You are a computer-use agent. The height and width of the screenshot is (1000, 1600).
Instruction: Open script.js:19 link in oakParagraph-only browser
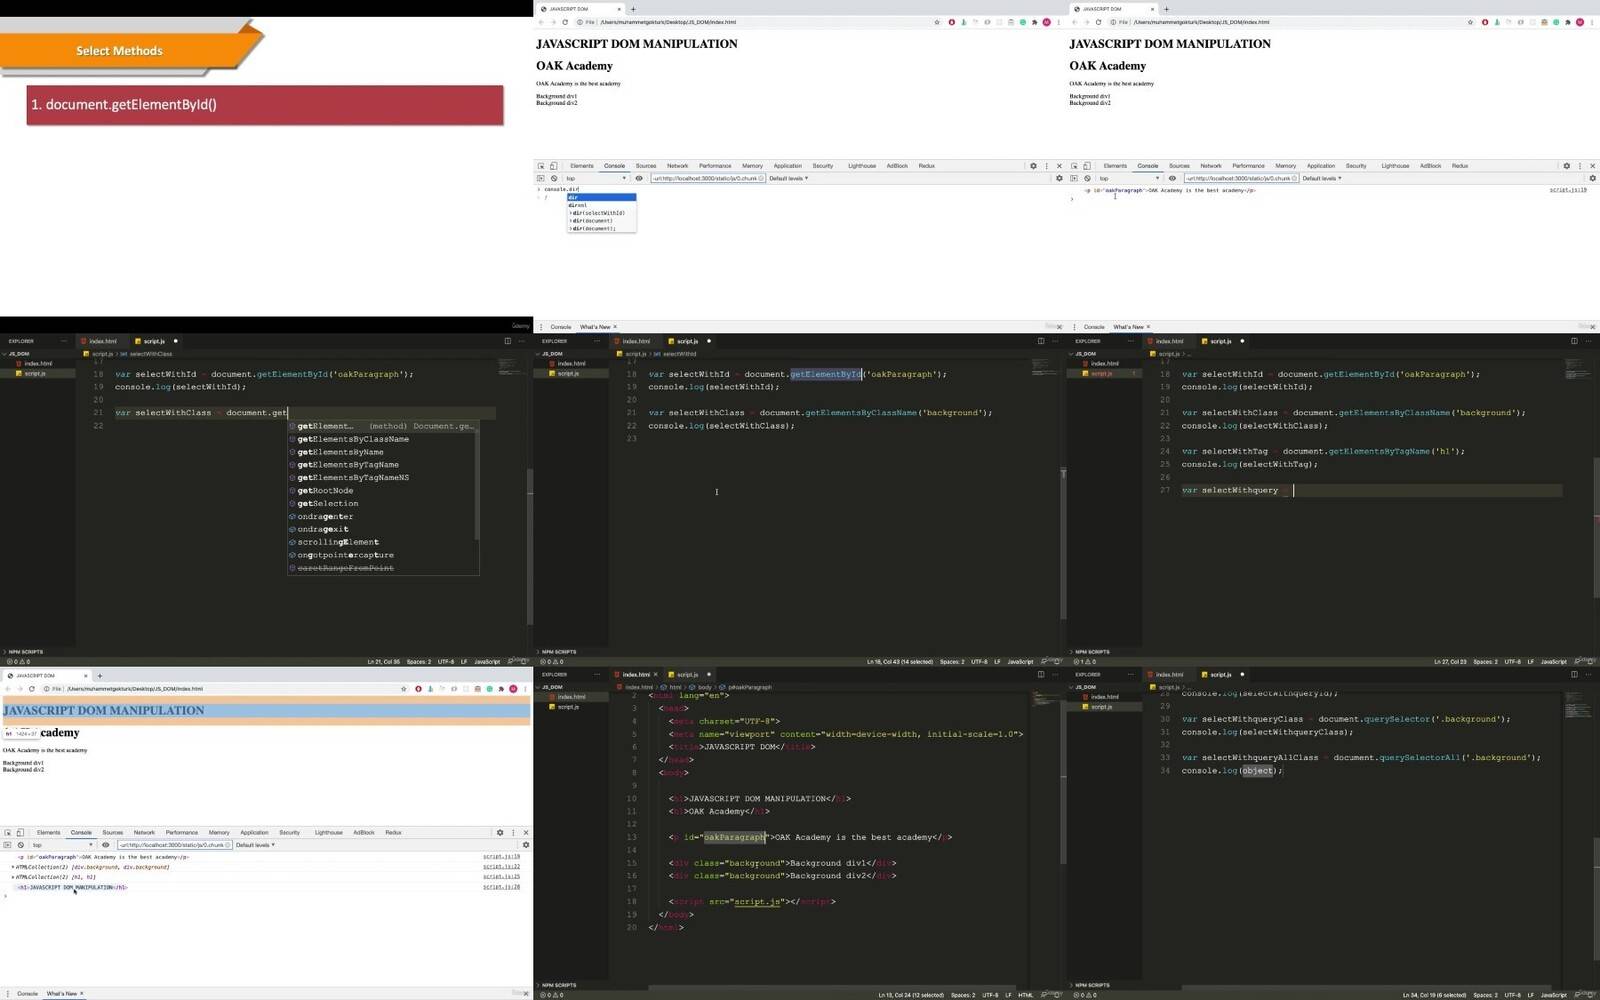pyautogui.click(x=1568, y=190)
